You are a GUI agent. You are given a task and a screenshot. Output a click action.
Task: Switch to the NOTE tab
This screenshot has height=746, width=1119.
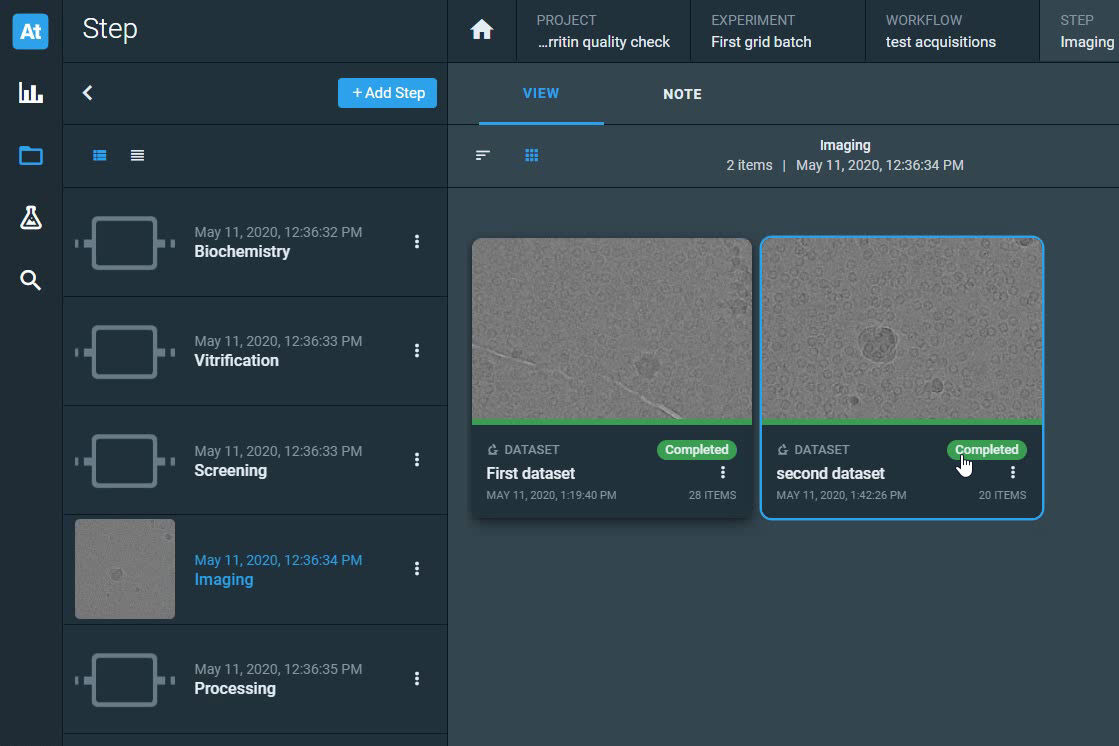pyautogui.click(x=682, y=94)
